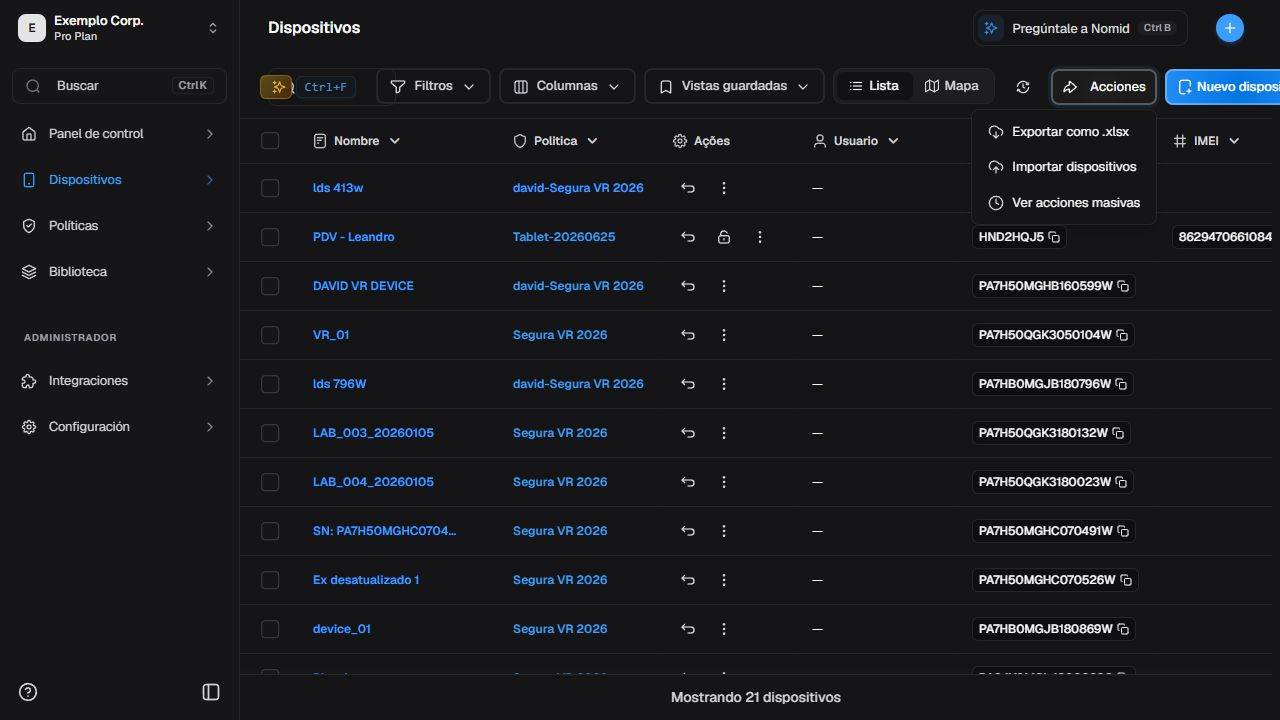This screenshot has width=1280, height=720.
Task: Click the blue plus add icon
Action: pyautogui.click(x=1230, y=28)
